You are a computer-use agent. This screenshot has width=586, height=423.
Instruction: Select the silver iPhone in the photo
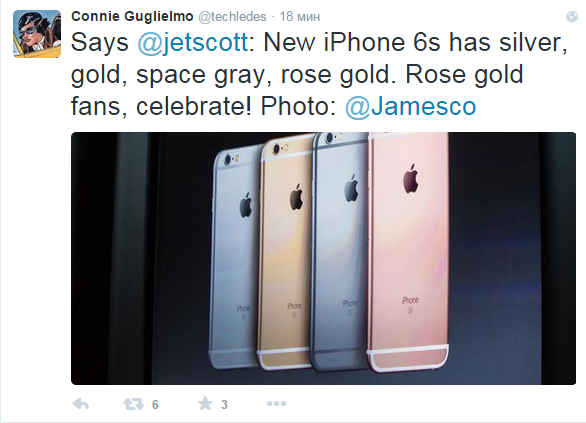point(235,258)
